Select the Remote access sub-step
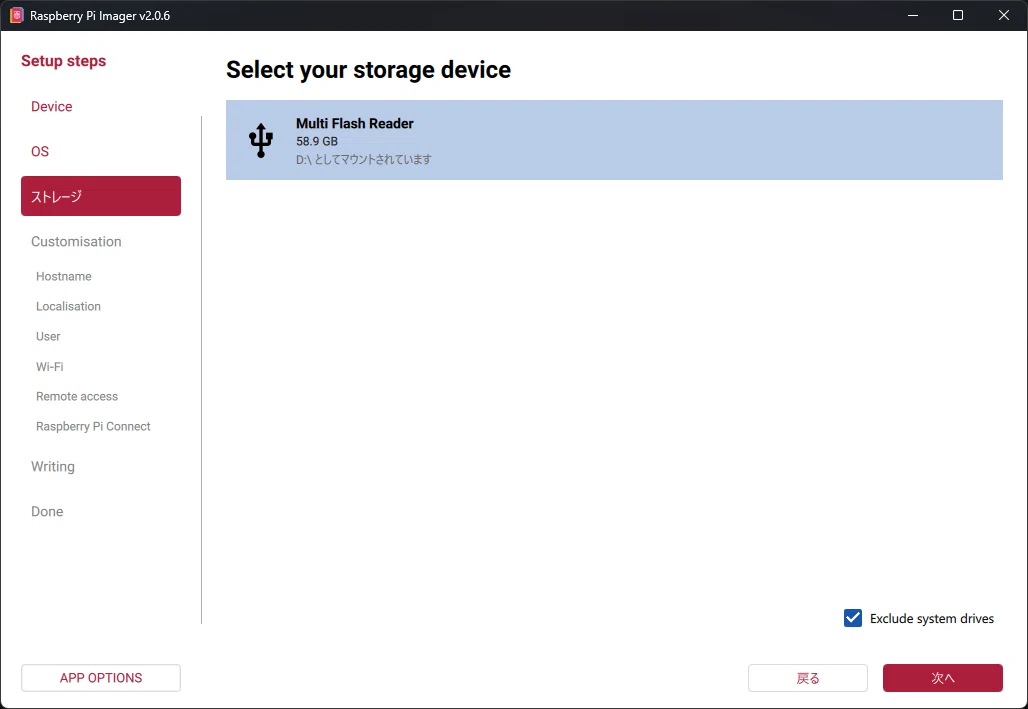1028x709 pixels. 77,396
